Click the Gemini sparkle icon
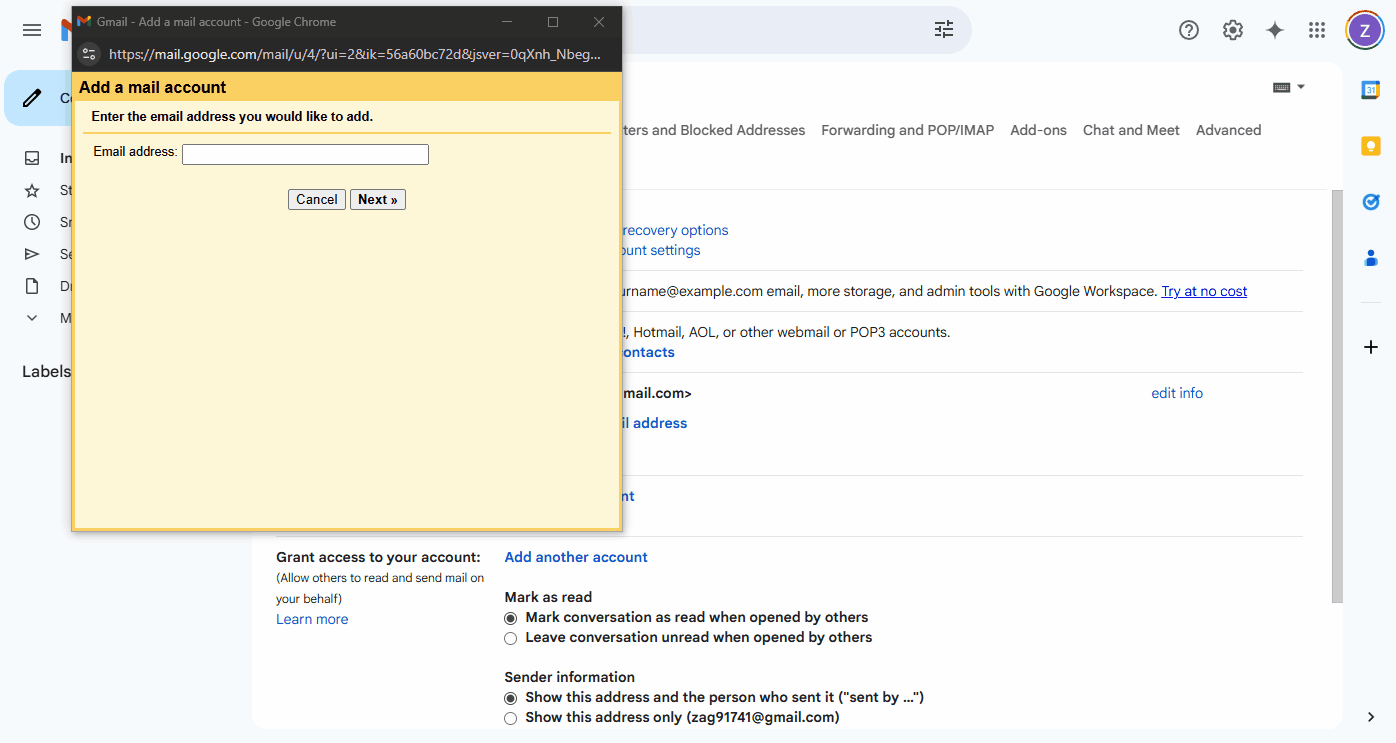Image resolution: width=1396 pixels, height=743 pixels. (1275, 30)
